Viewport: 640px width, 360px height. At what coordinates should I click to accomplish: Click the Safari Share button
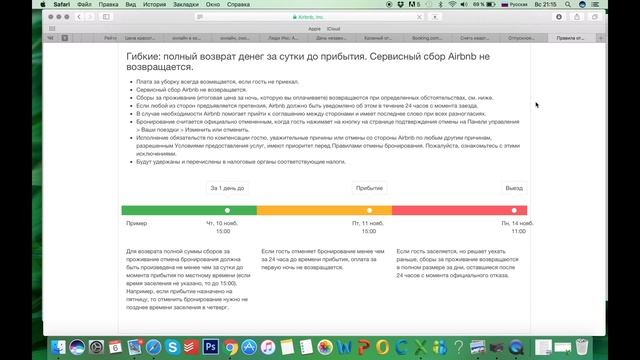click(577, 17)
